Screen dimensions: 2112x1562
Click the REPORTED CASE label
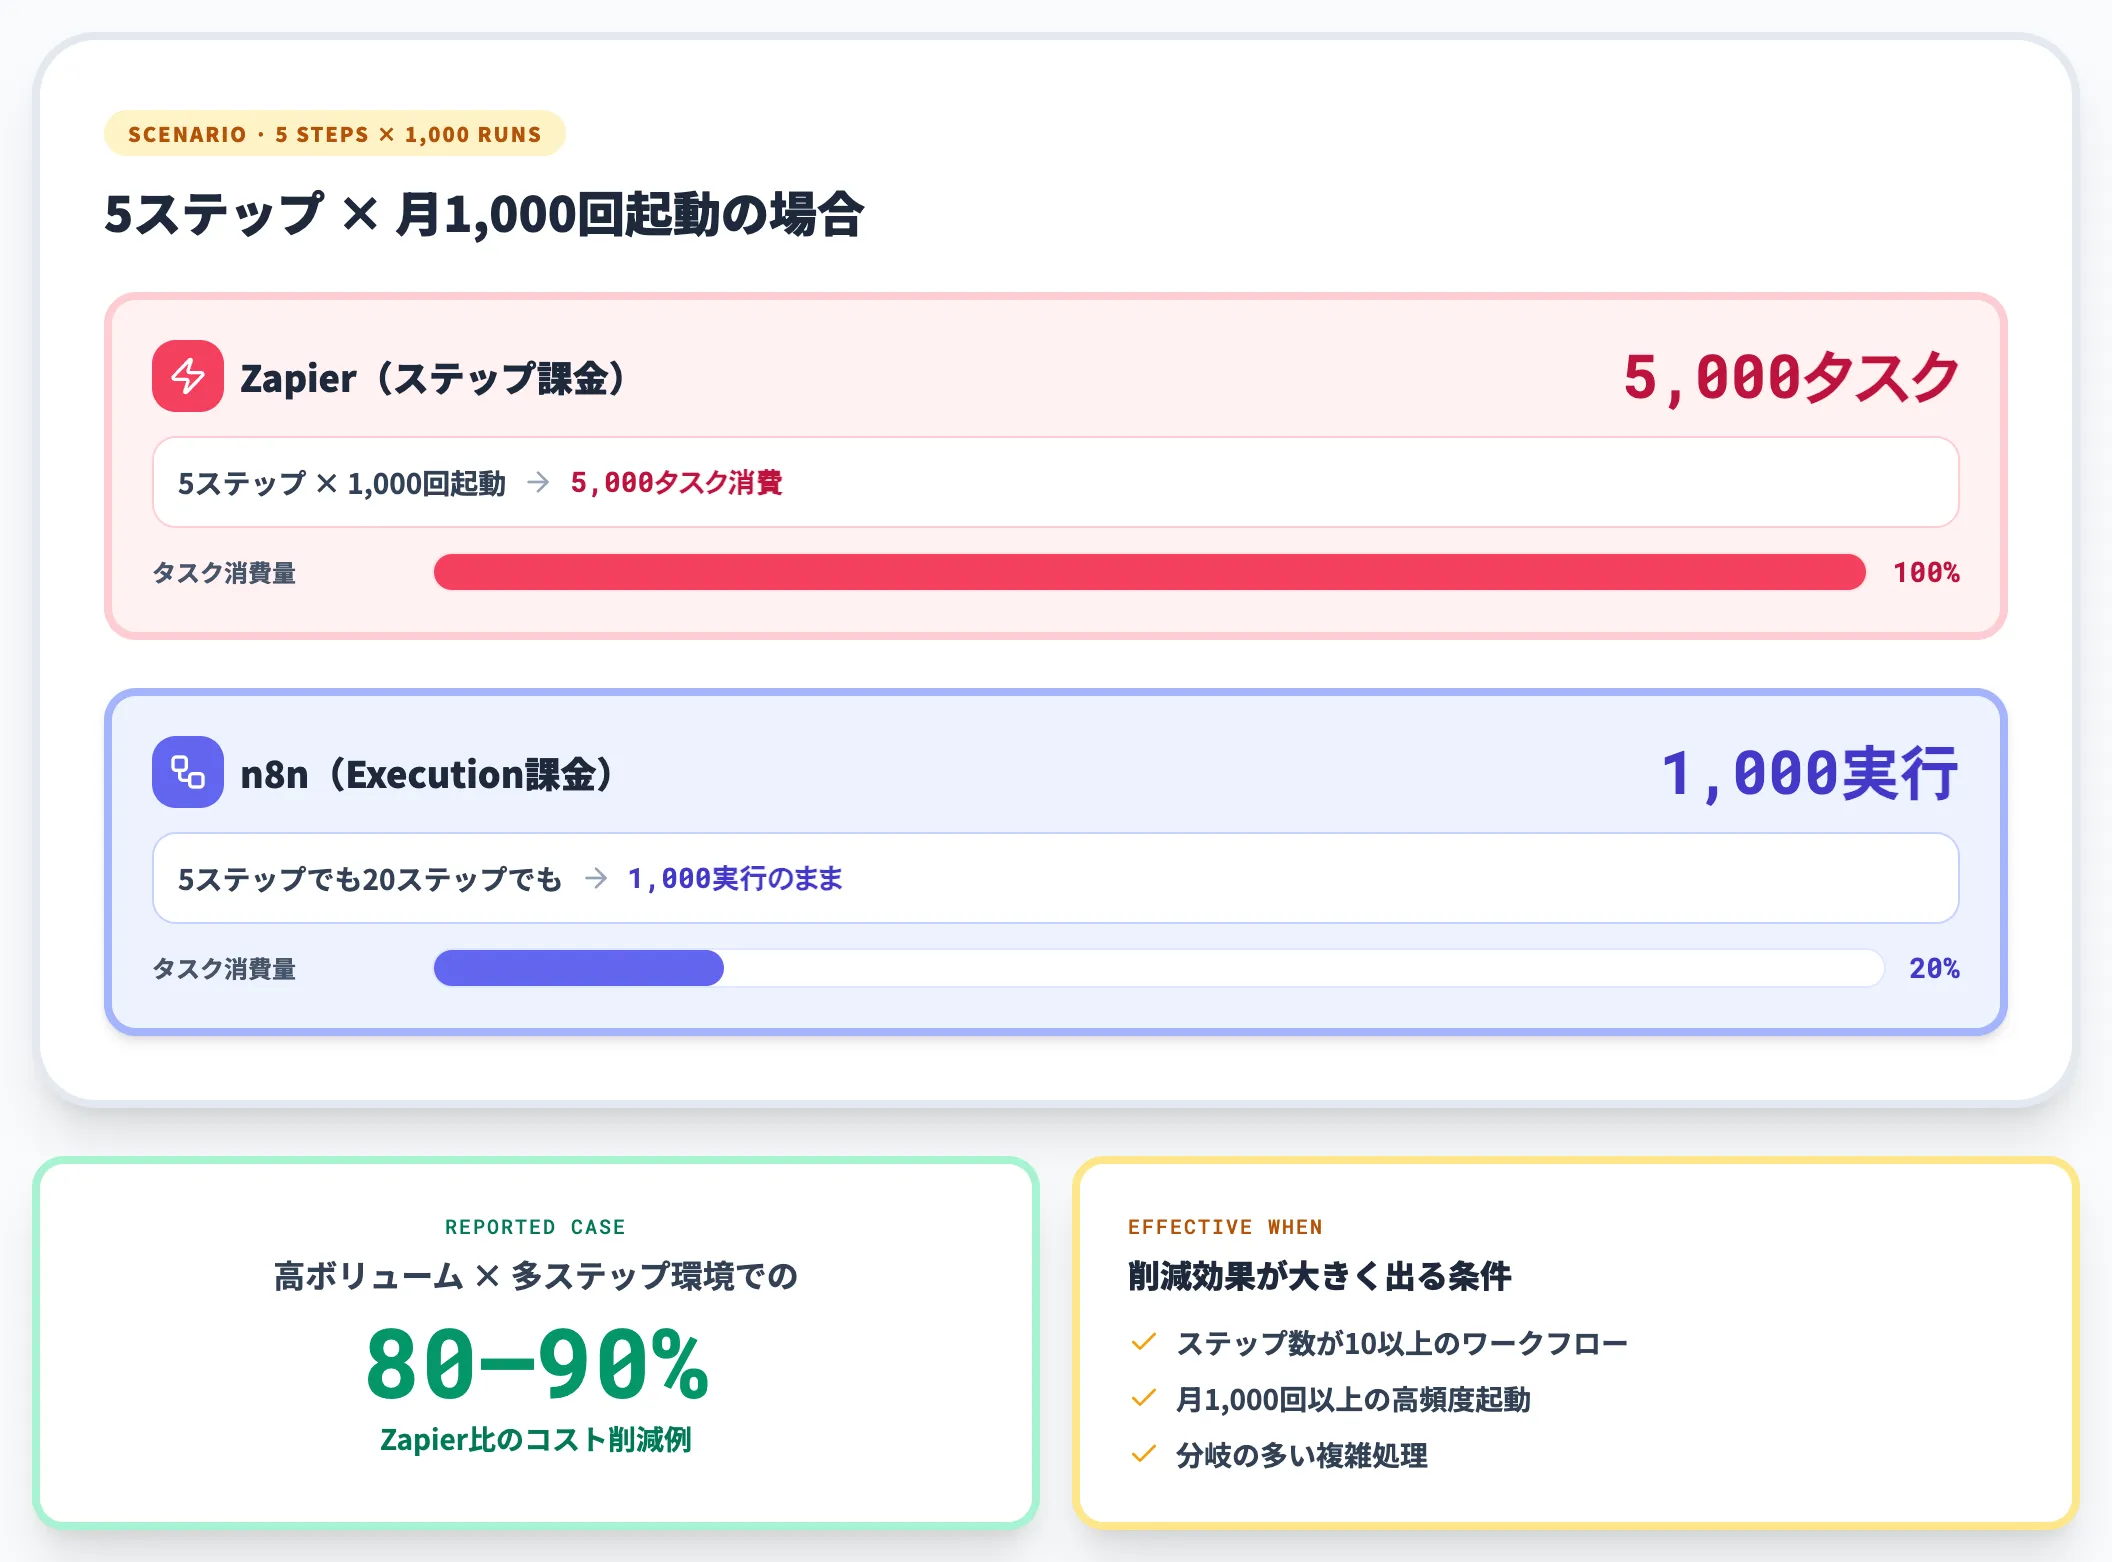click(535, 1227)
